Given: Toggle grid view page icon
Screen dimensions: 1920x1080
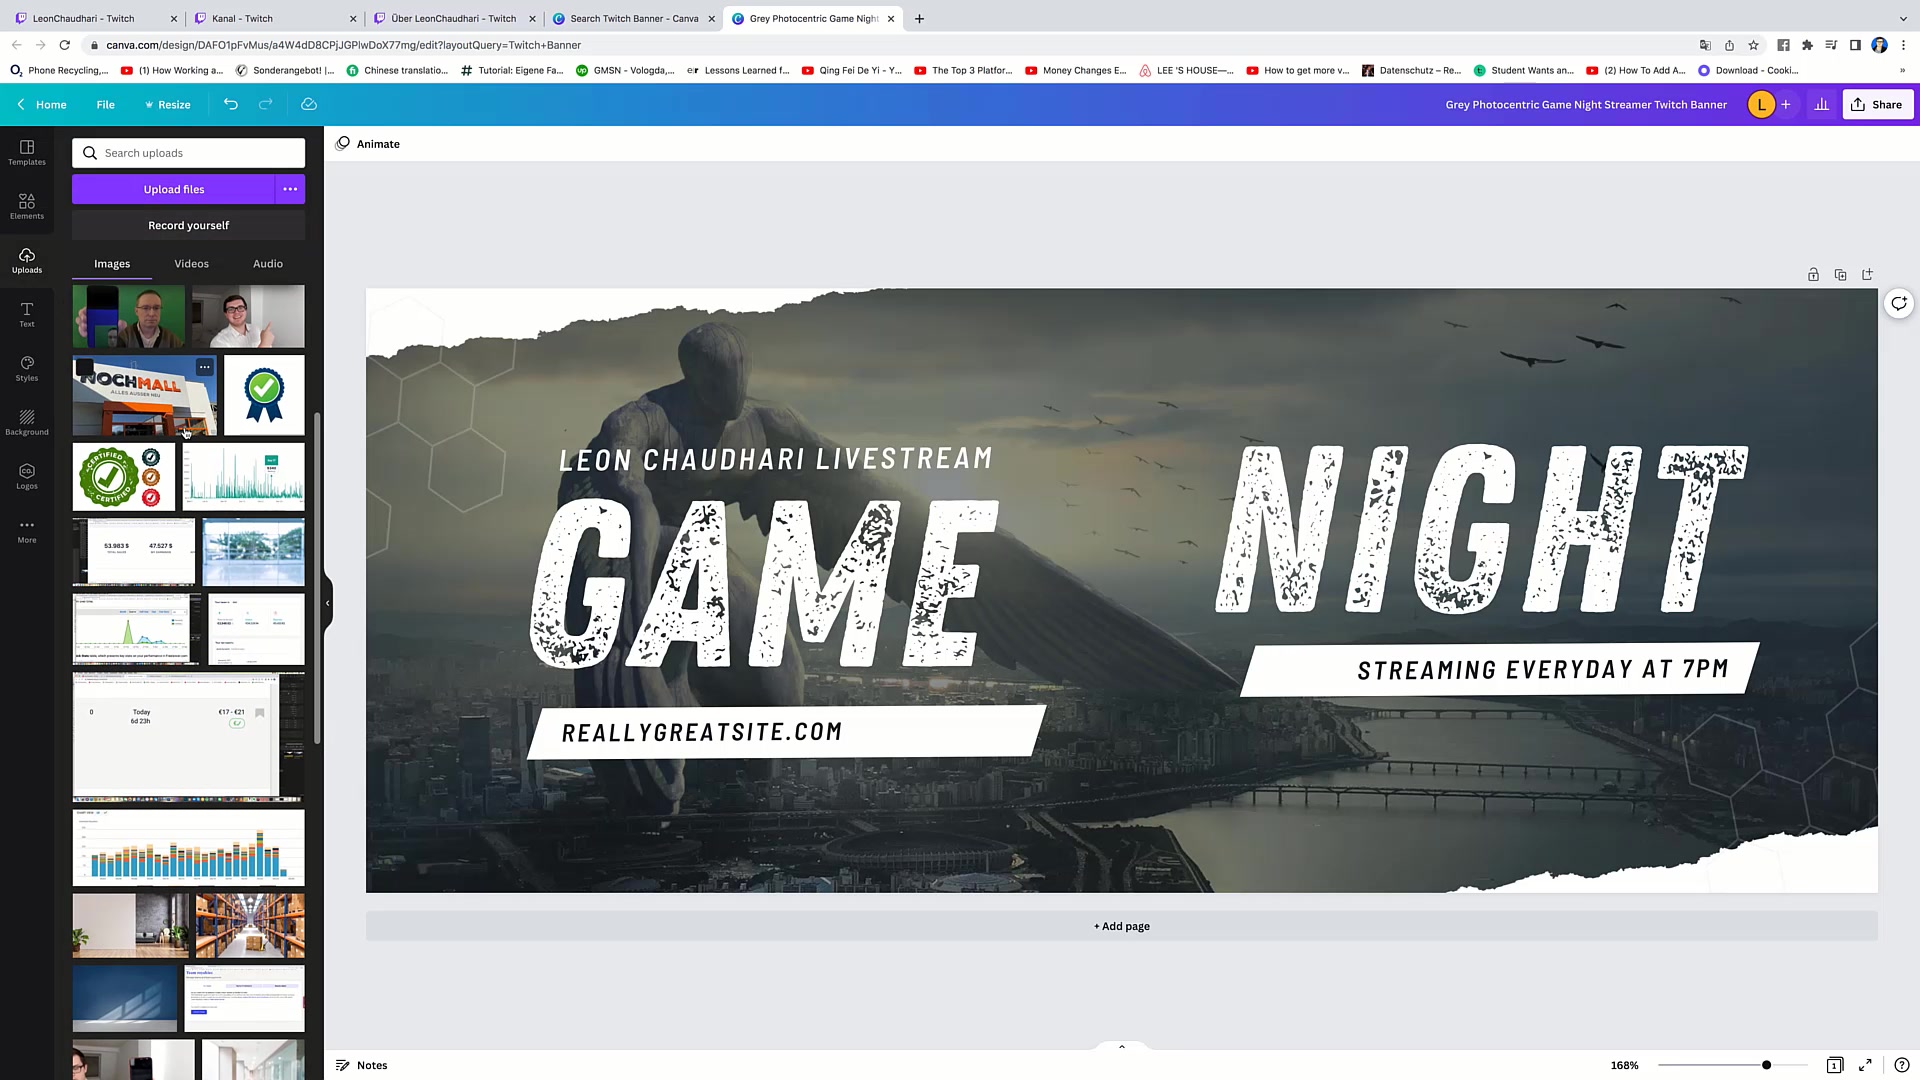Looking at the screenshot, I should pos(1834,1065).
